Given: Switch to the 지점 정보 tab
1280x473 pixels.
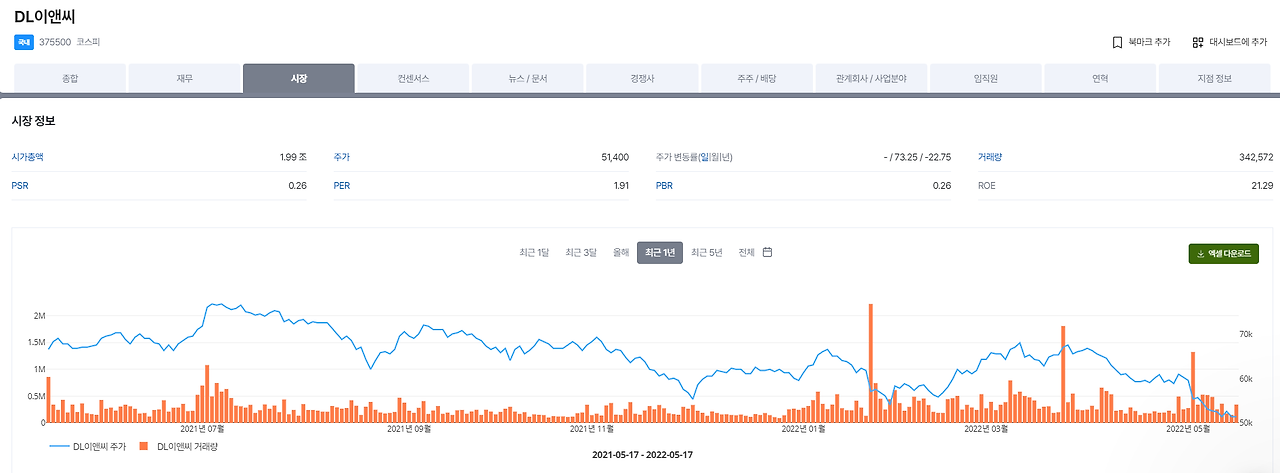Looking at the screenshot, I should point(1214,78).
